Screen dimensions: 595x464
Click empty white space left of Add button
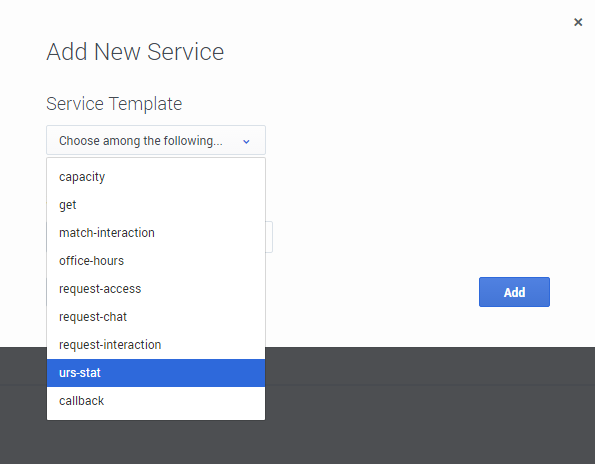coord(372,292)
